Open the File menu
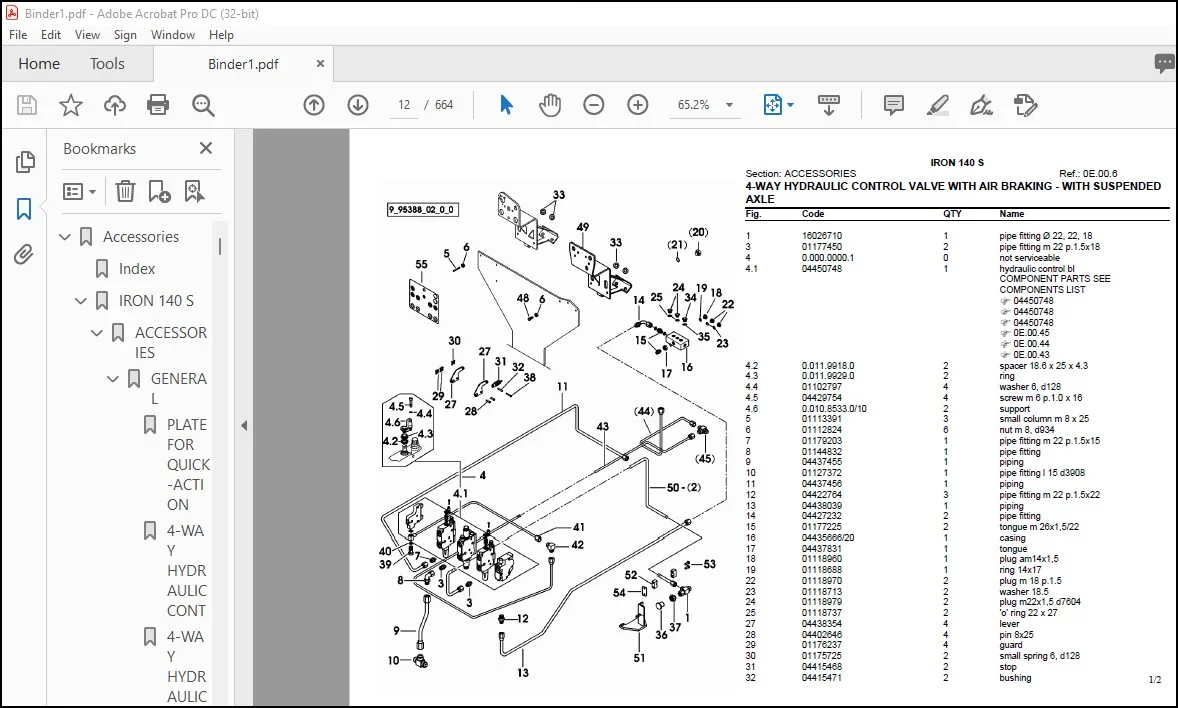Viewport: 1178px width, 708px height. [x=18, y=35]
